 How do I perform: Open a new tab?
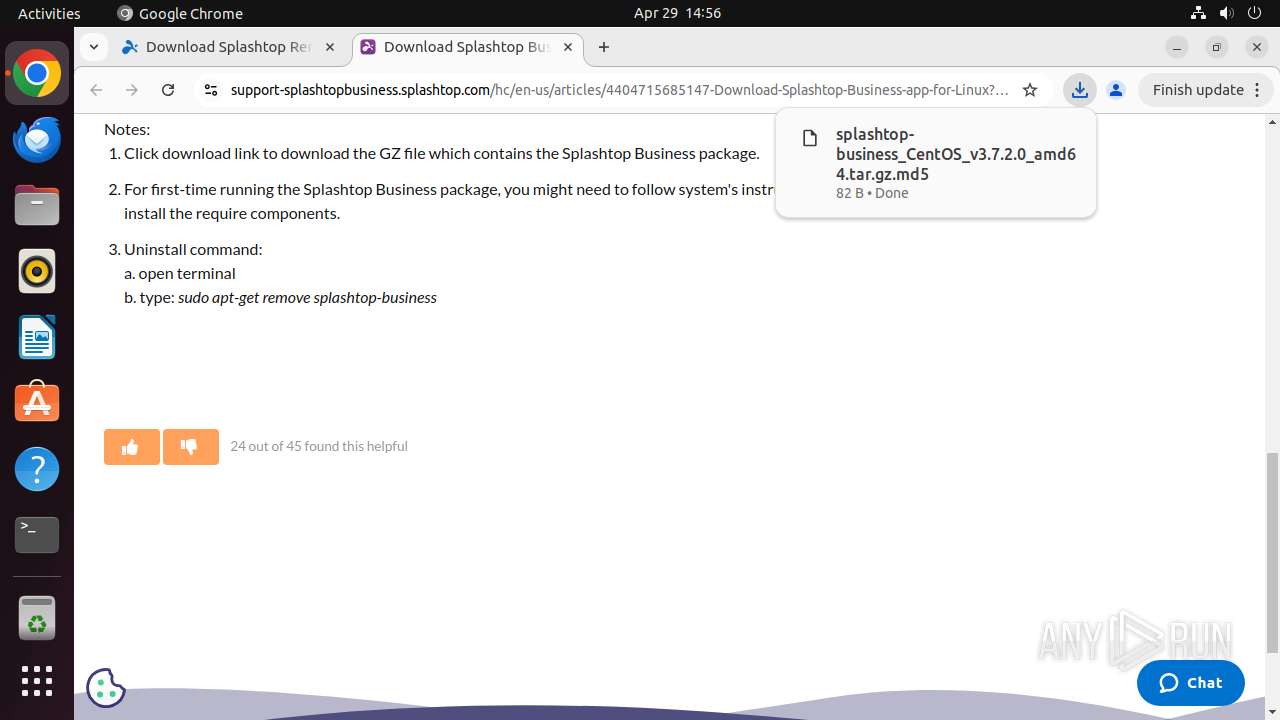pos(604,47)
